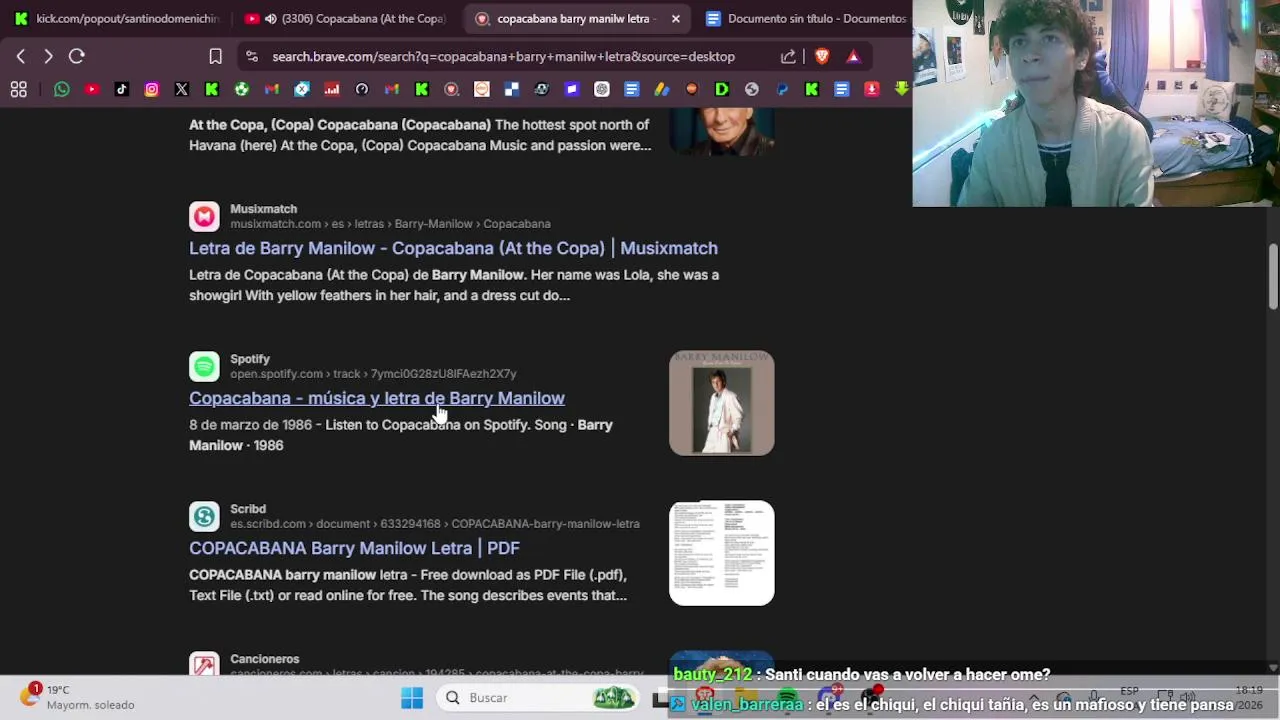Click the Cancioneros favicon in results

tap(204, 664)
